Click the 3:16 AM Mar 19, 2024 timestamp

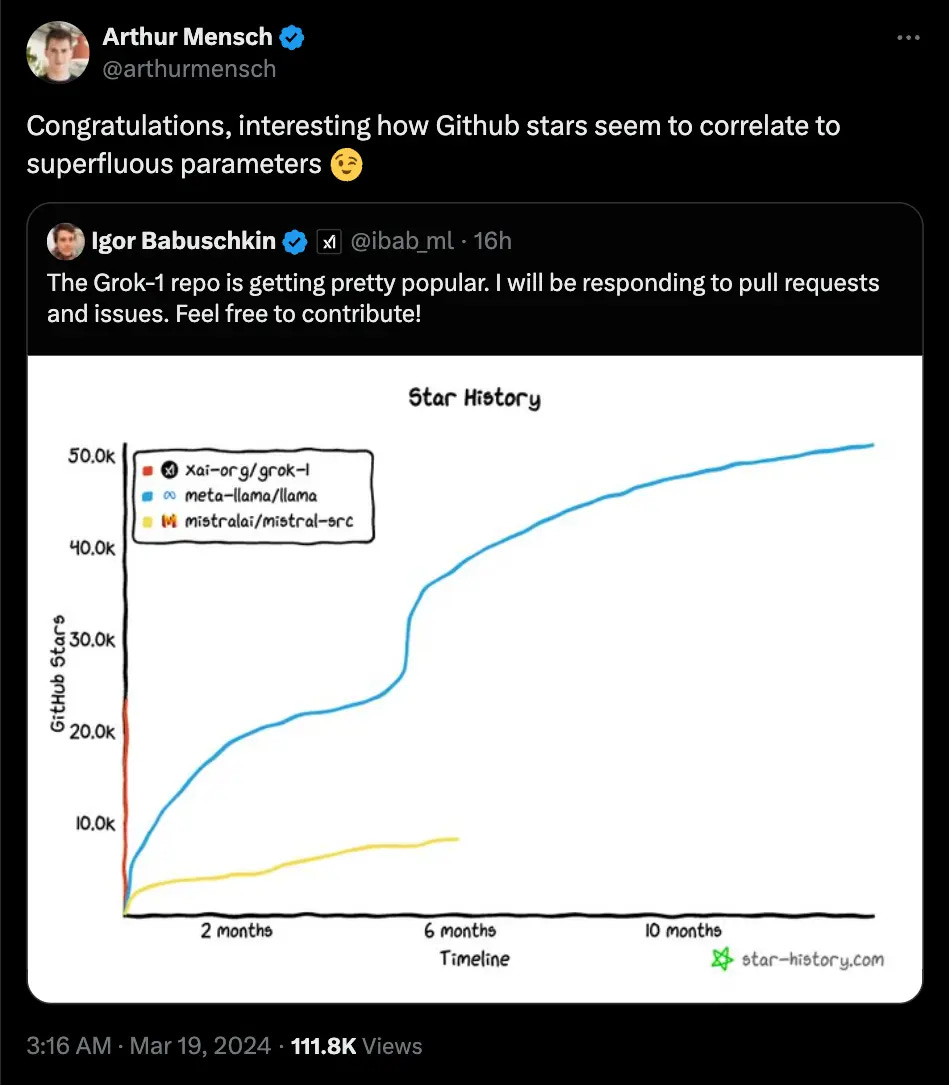tap(148, 1046)
